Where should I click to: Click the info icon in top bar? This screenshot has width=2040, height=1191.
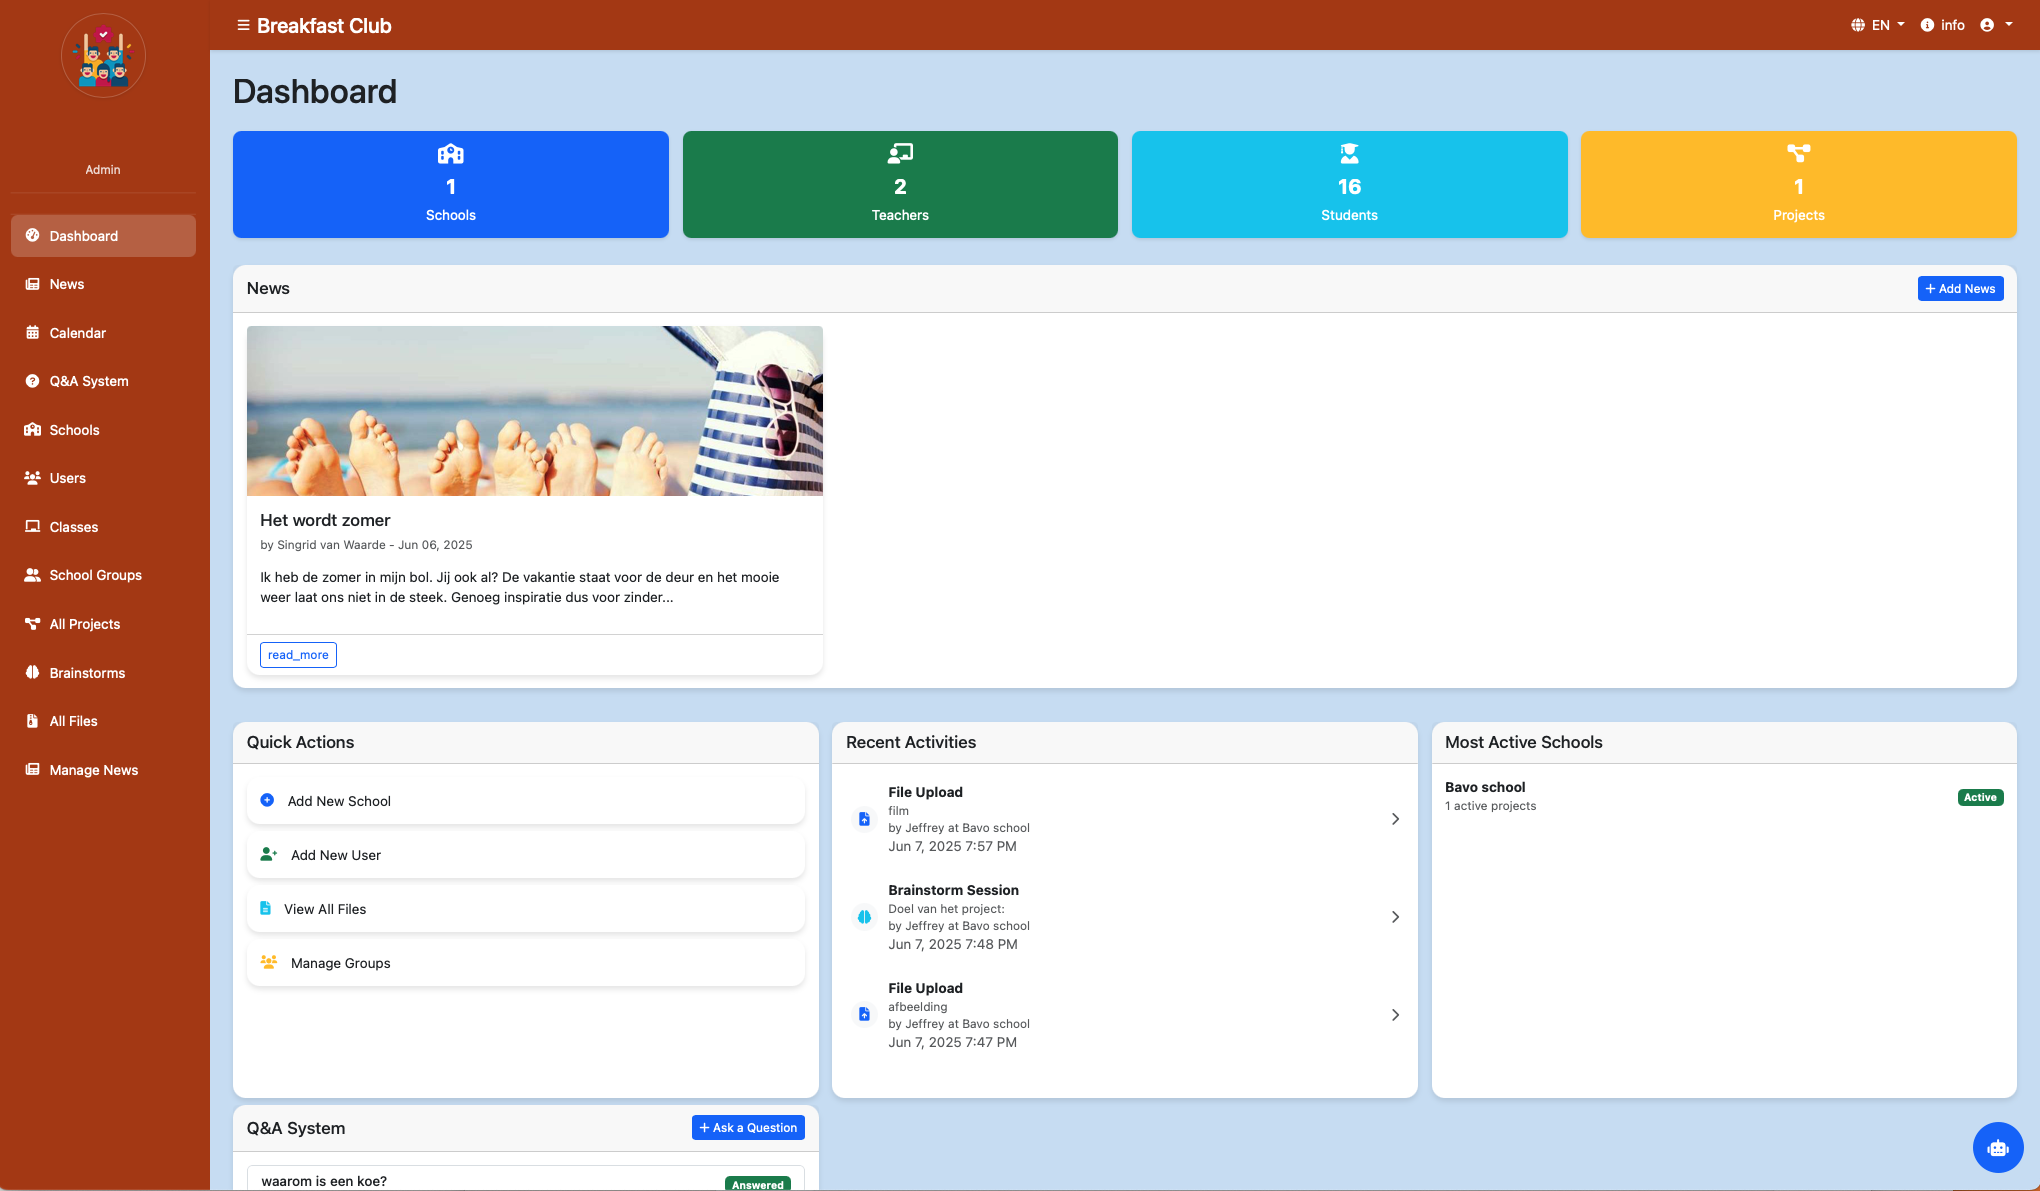point(1927,25)
